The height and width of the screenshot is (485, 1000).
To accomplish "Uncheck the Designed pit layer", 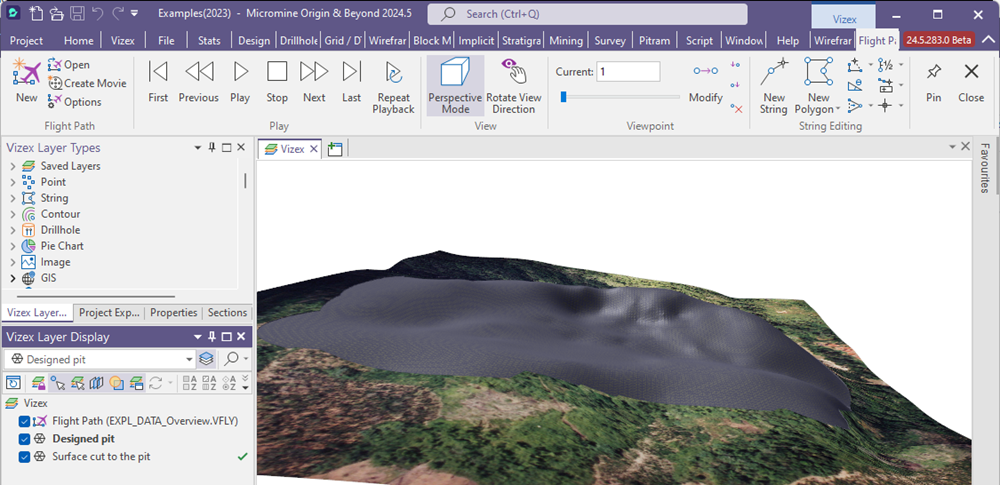I will (25, 439).
